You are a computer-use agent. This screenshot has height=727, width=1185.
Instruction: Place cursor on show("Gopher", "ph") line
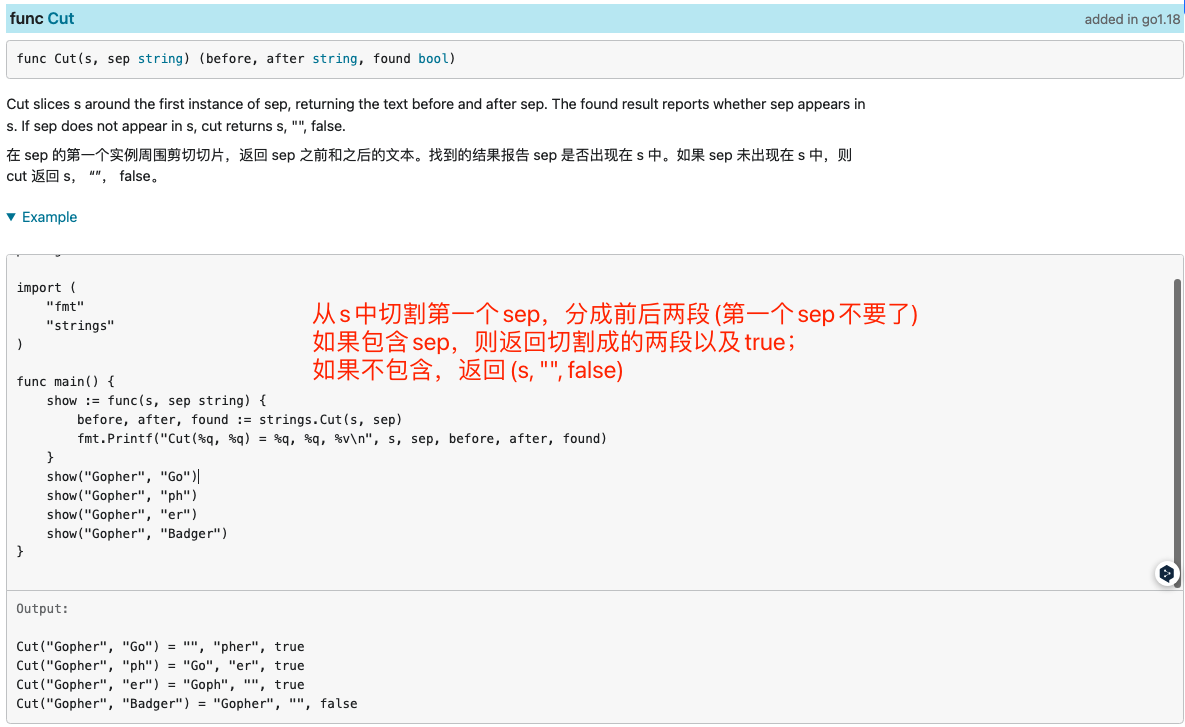click(x=122, y=496)
